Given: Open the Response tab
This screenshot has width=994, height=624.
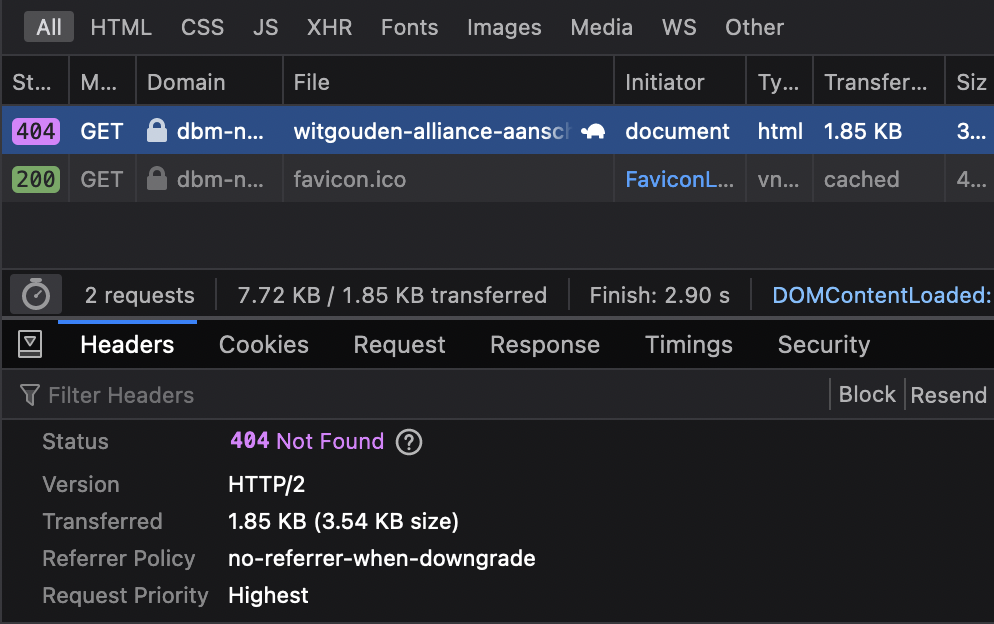Looking at the screenshot, I should click(x=544, y=344).
